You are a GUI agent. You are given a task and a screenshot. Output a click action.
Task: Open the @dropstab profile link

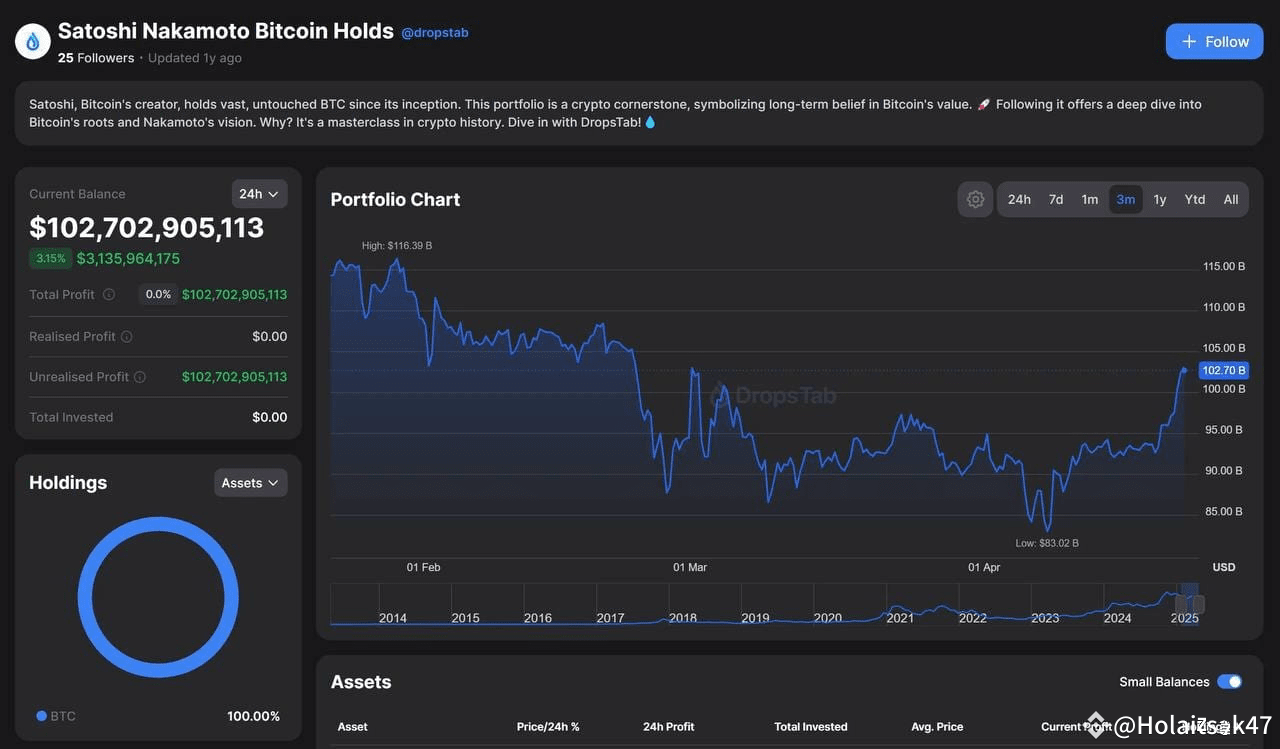tap(435, 31)
